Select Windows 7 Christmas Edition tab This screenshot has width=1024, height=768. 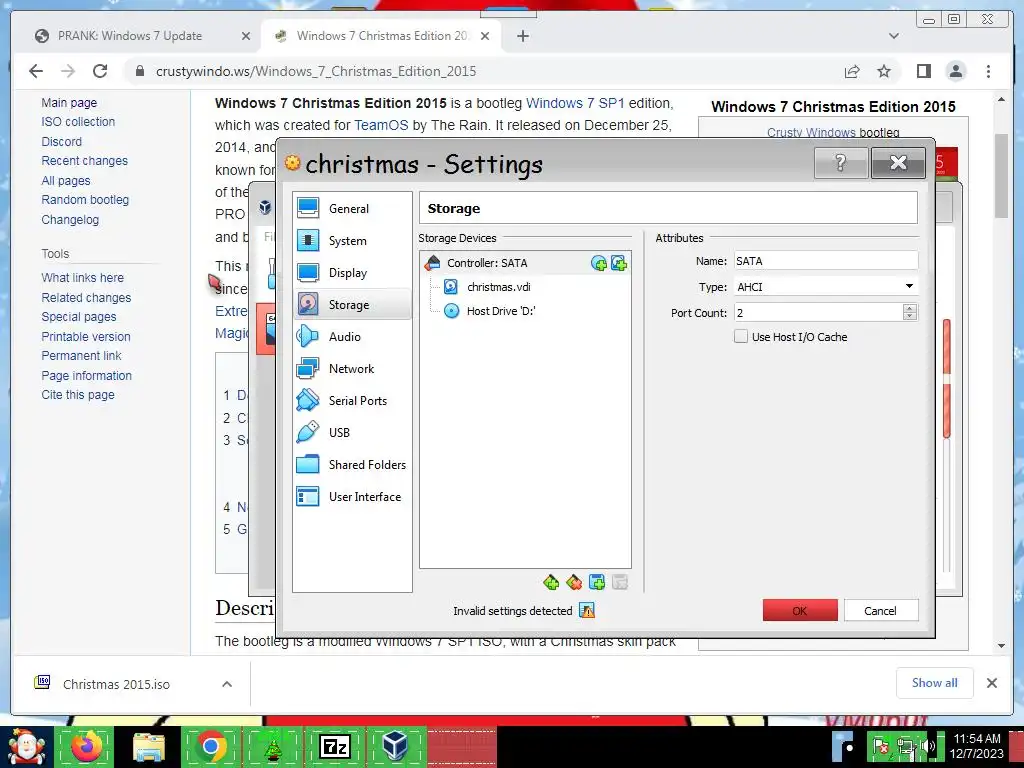coord(381,36)
